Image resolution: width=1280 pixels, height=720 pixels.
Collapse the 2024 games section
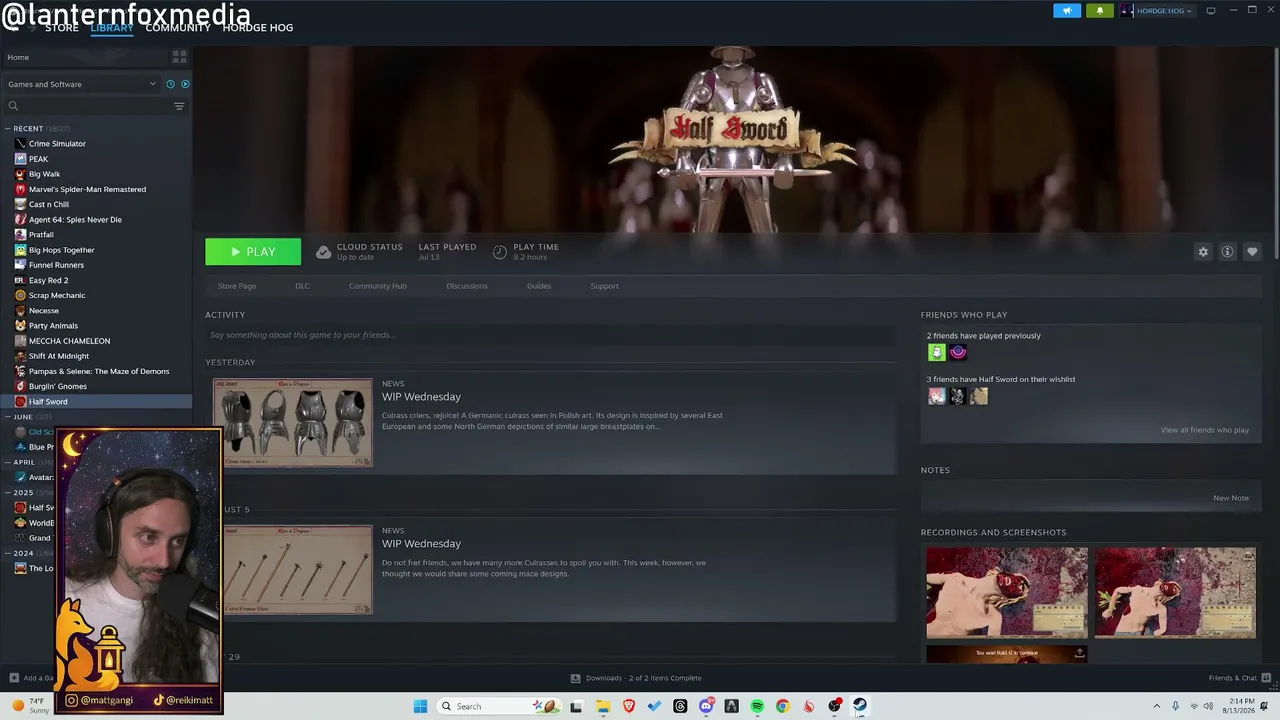(x=8, y=553)
